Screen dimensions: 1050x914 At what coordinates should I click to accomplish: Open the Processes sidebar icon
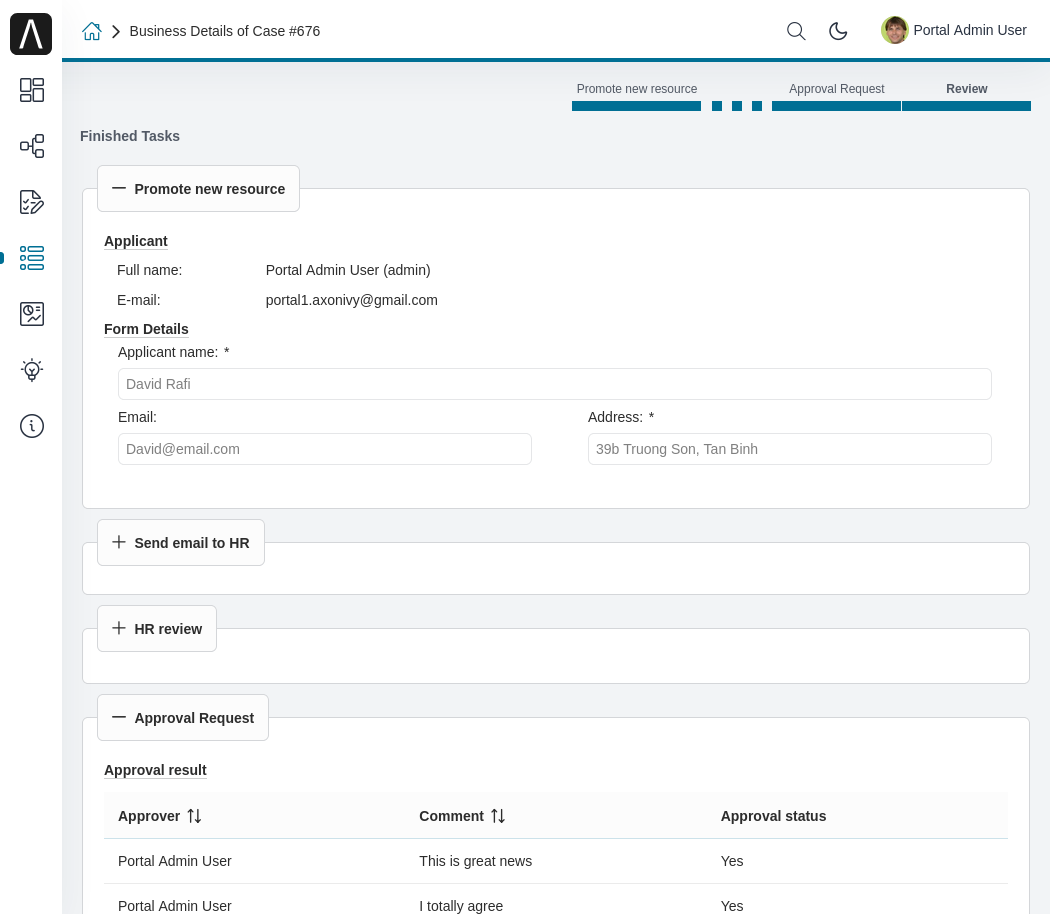coord(32,146)
